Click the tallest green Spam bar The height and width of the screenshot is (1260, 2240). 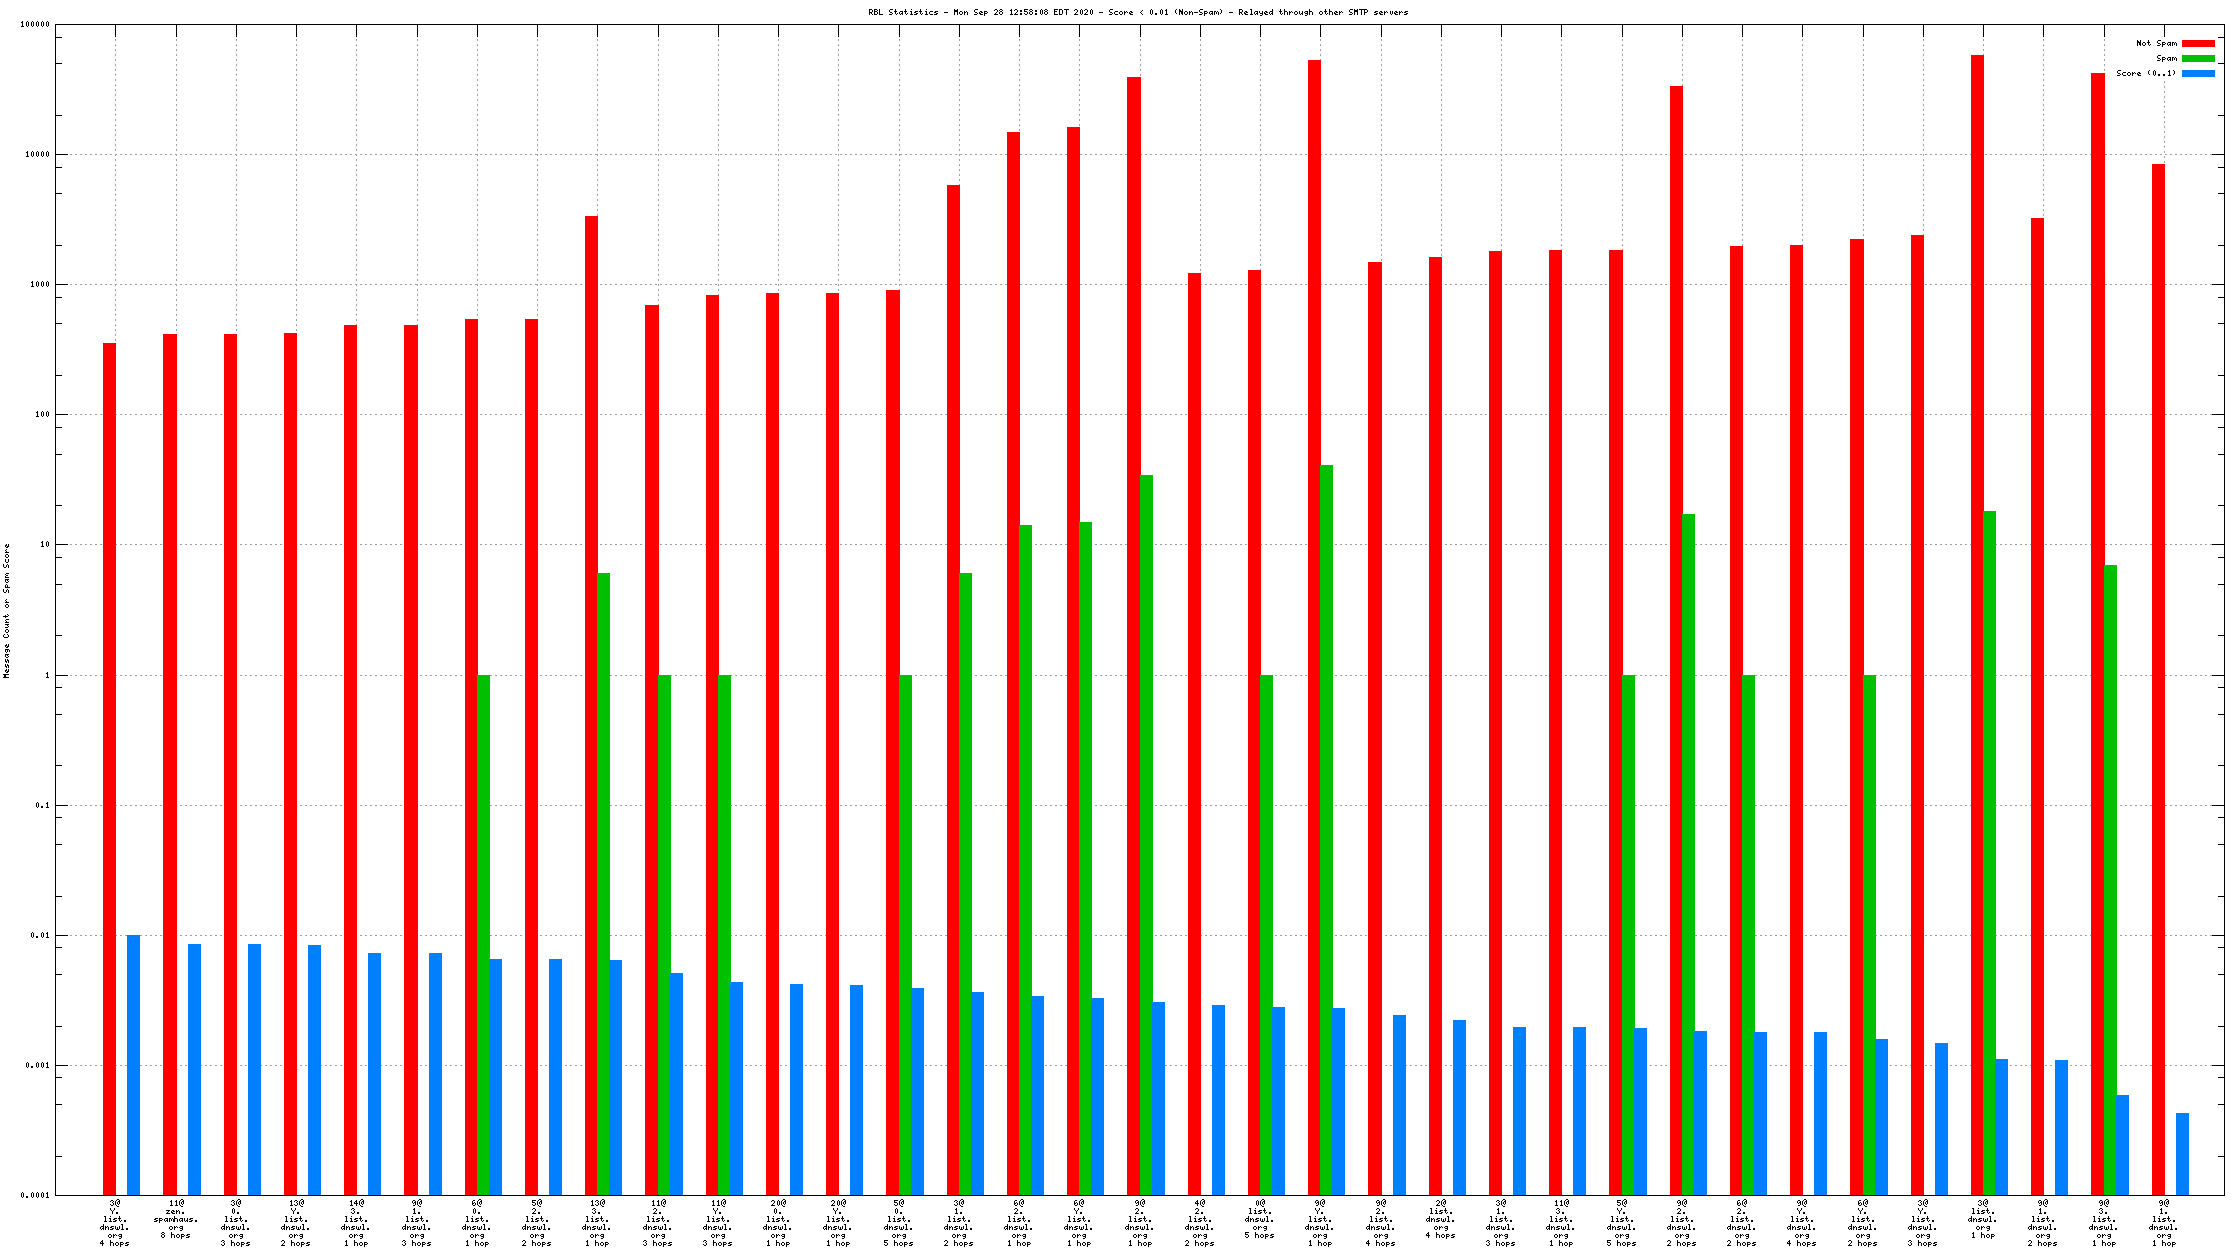click(1326, 828)
